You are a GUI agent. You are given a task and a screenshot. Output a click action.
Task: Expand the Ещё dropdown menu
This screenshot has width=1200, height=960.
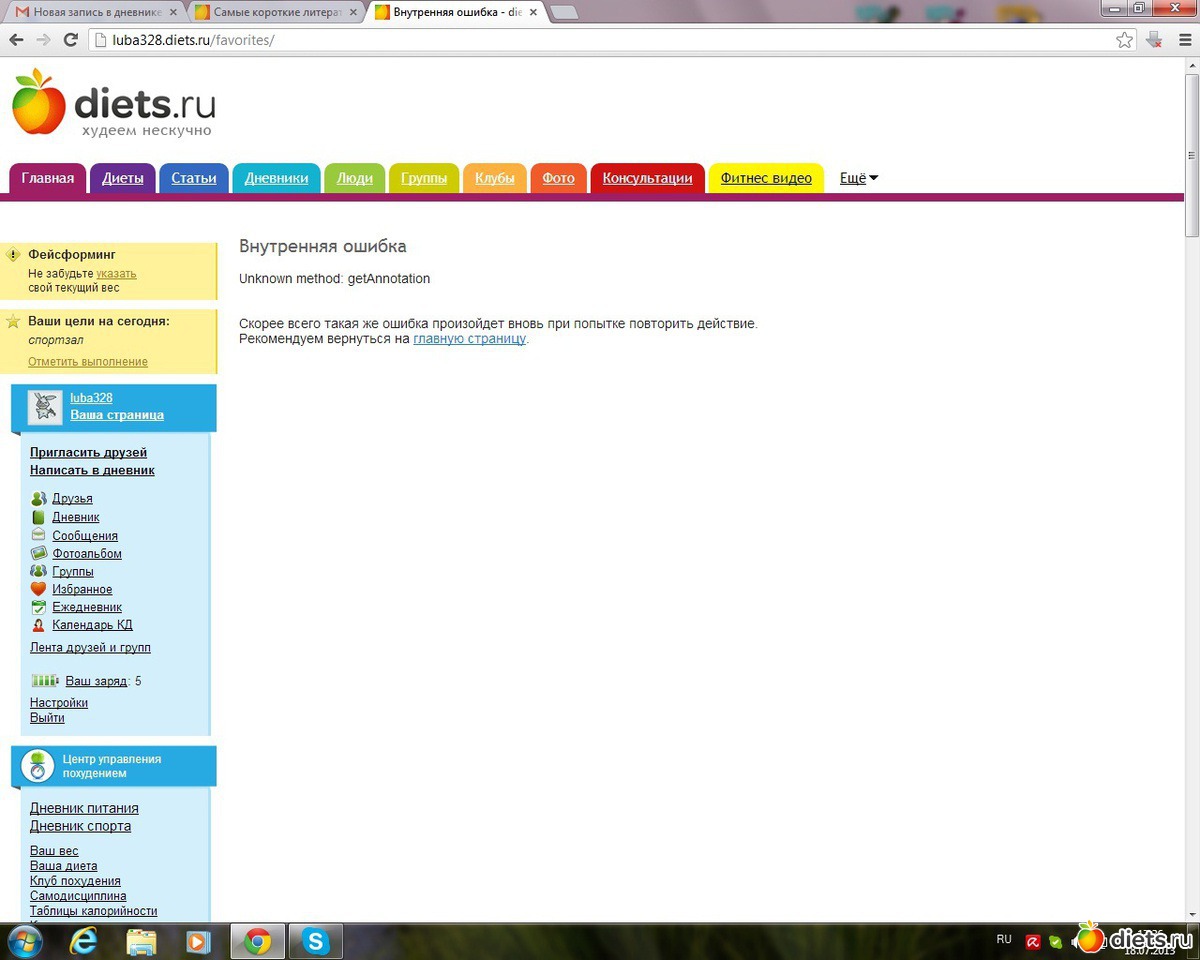tap(858, 178)
